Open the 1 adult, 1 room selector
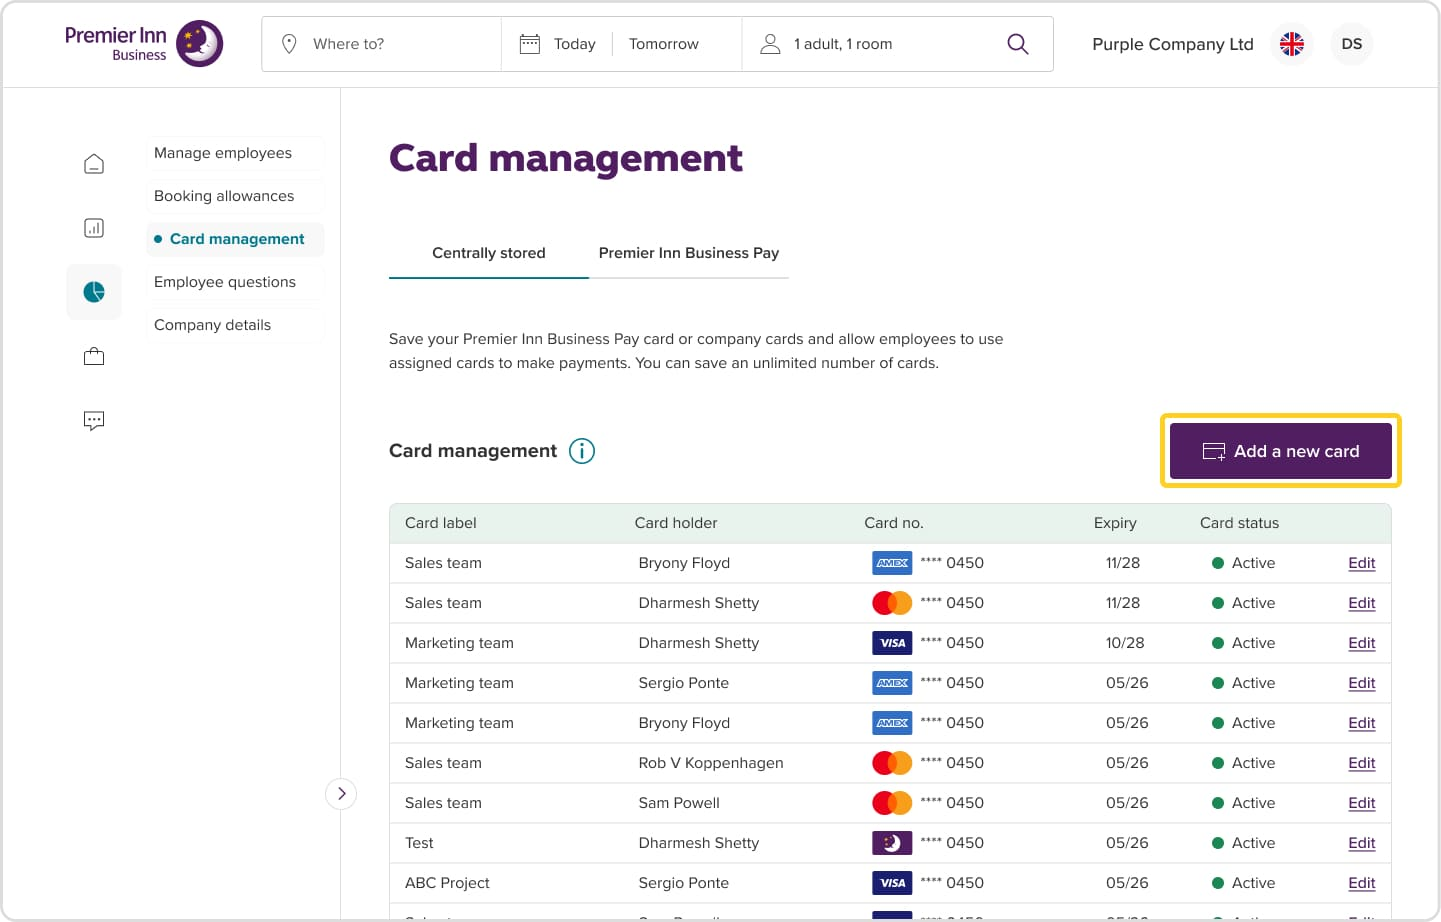 tap(843, 44)
